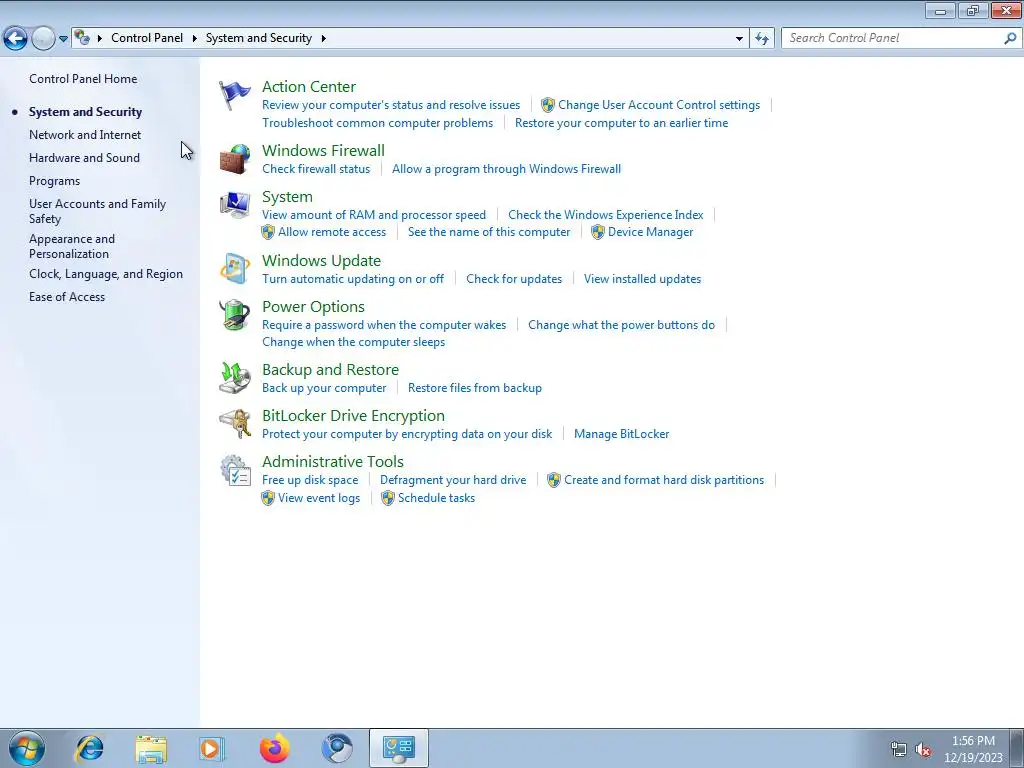Open Hardware and Sound category
Viewport: 1024px width, 768px height.
tap(84, 157)
